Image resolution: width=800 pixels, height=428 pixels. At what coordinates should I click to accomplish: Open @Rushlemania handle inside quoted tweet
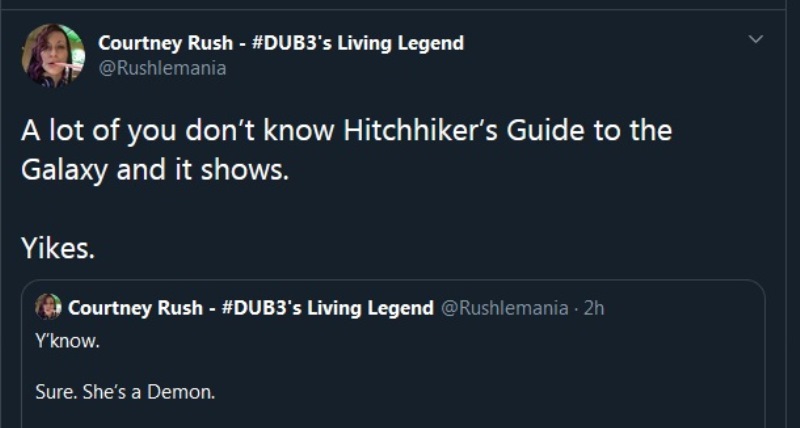504,308
